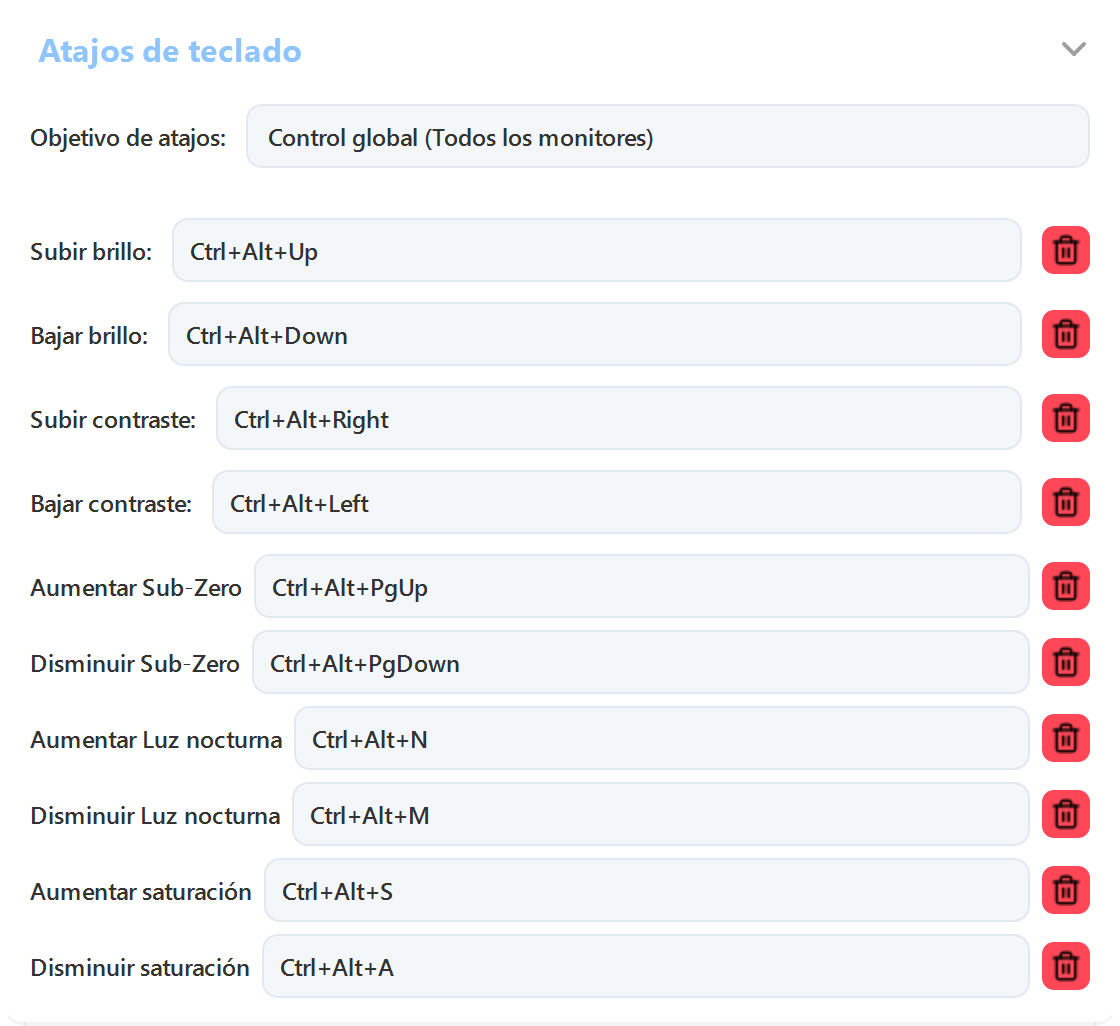Click the Disminuir Luz nocturna shortcut field
The image size is (1120, 1026).
point(661,814)
